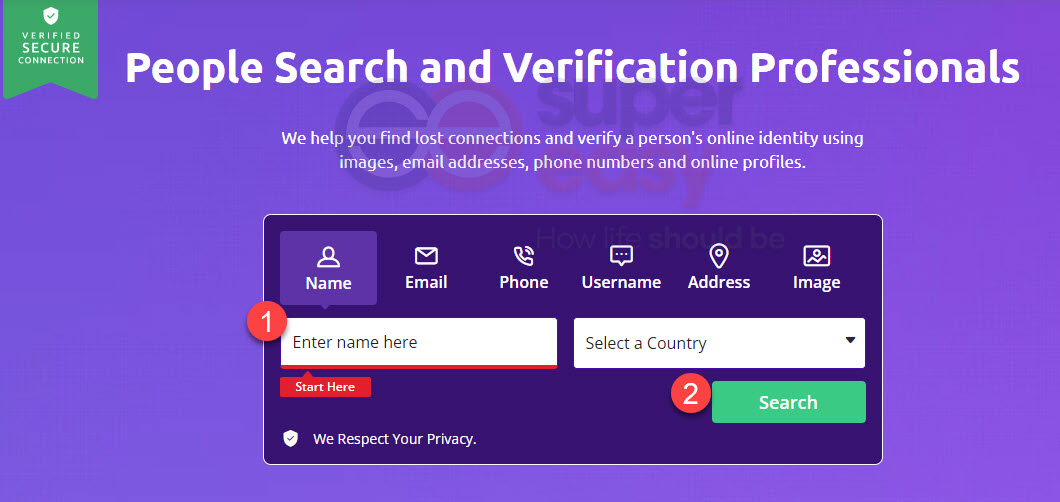Click the country dropdown arrow
The image size is (1060, 502).
850,340
